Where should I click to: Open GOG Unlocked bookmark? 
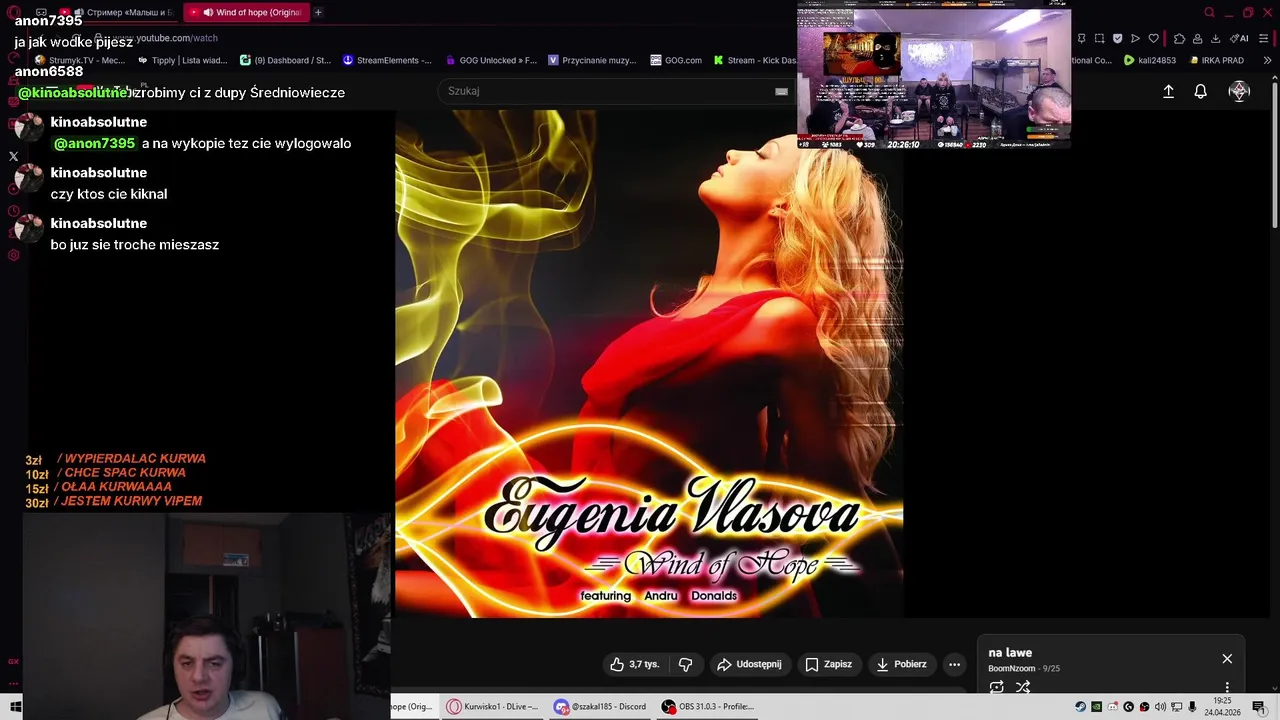point(490,60)
